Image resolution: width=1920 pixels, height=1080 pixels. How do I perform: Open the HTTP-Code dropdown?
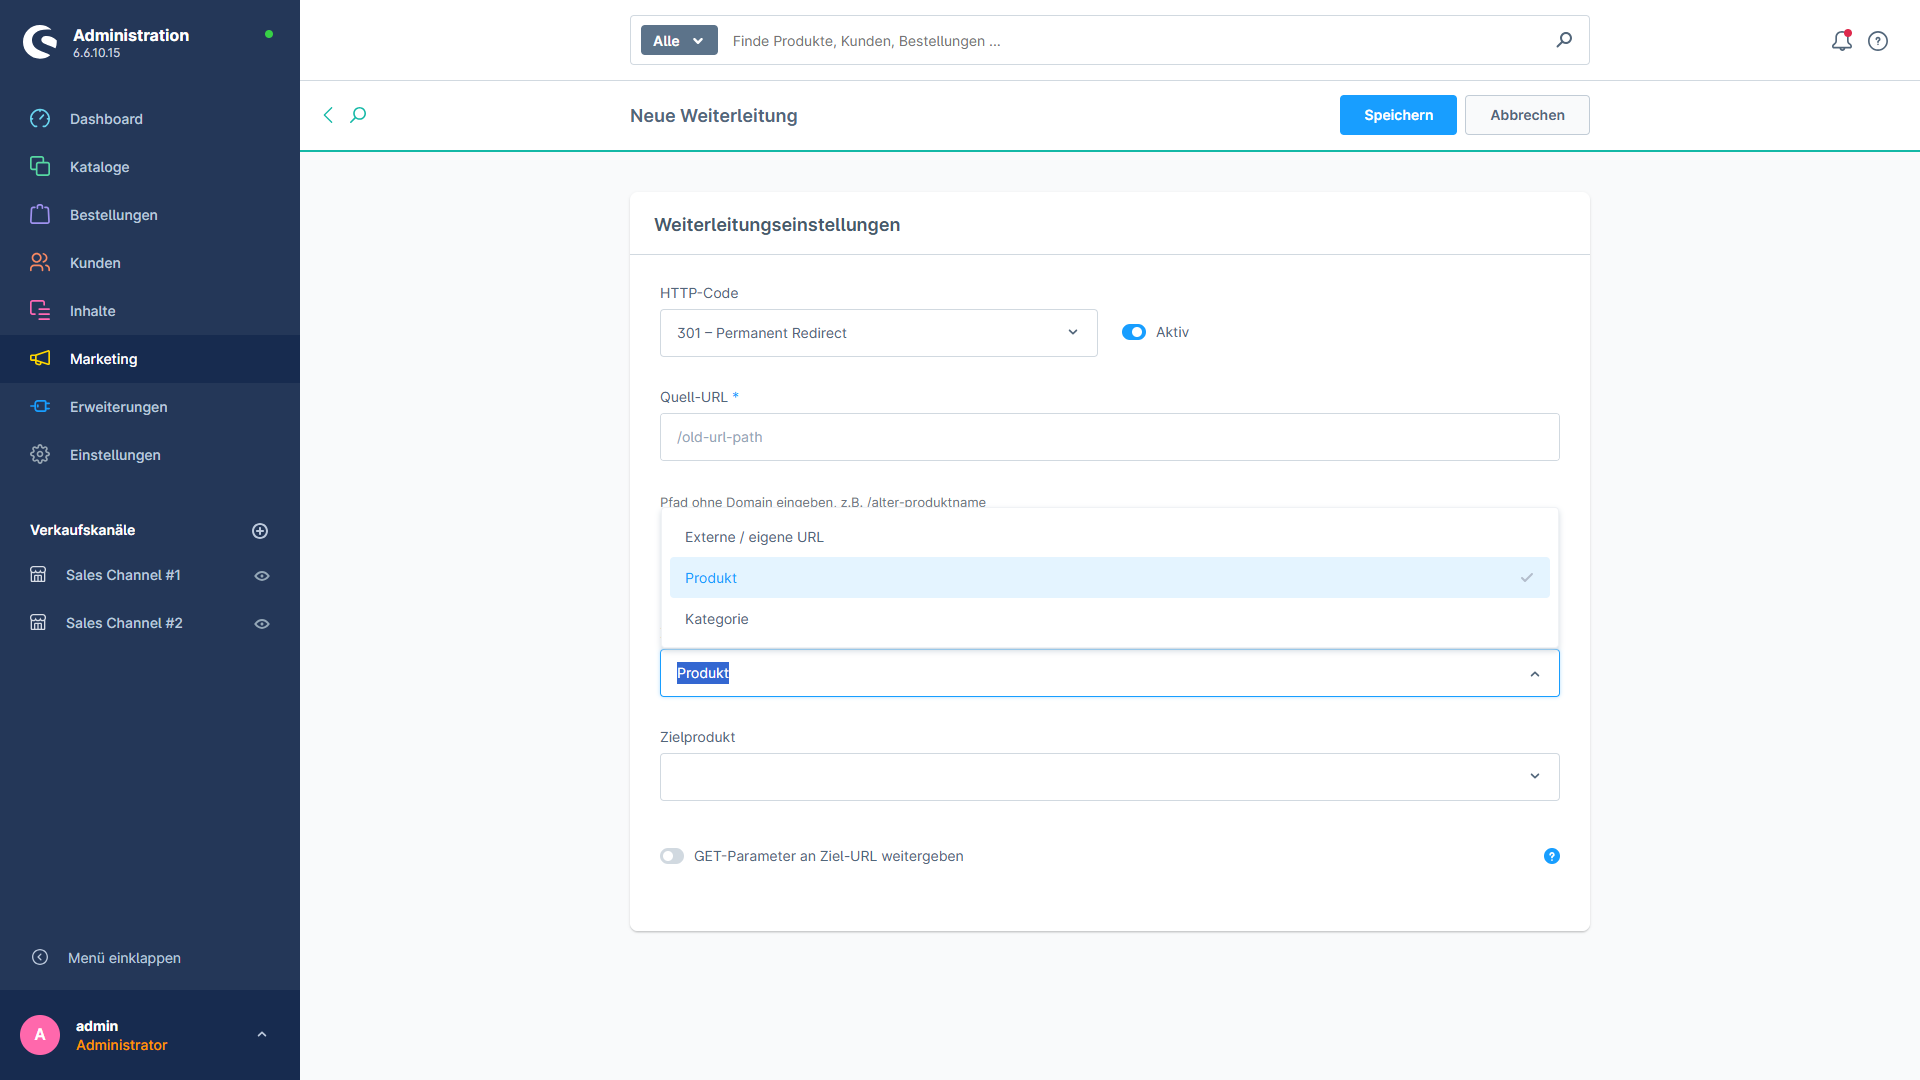click(x=878, y=333)
